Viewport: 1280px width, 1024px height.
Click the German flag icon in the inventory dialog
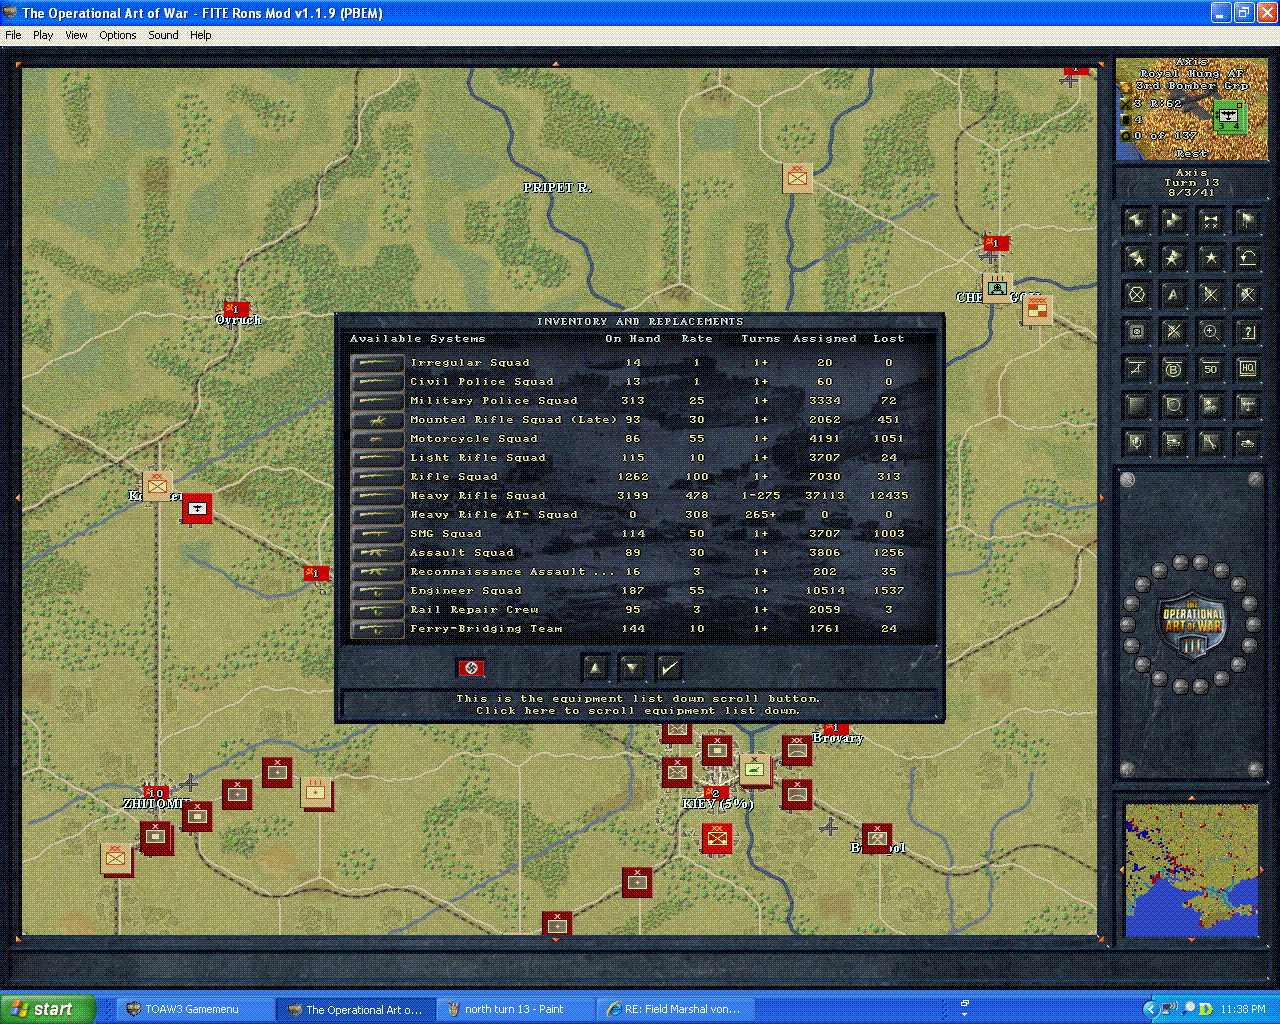click(x=472, y=667)
